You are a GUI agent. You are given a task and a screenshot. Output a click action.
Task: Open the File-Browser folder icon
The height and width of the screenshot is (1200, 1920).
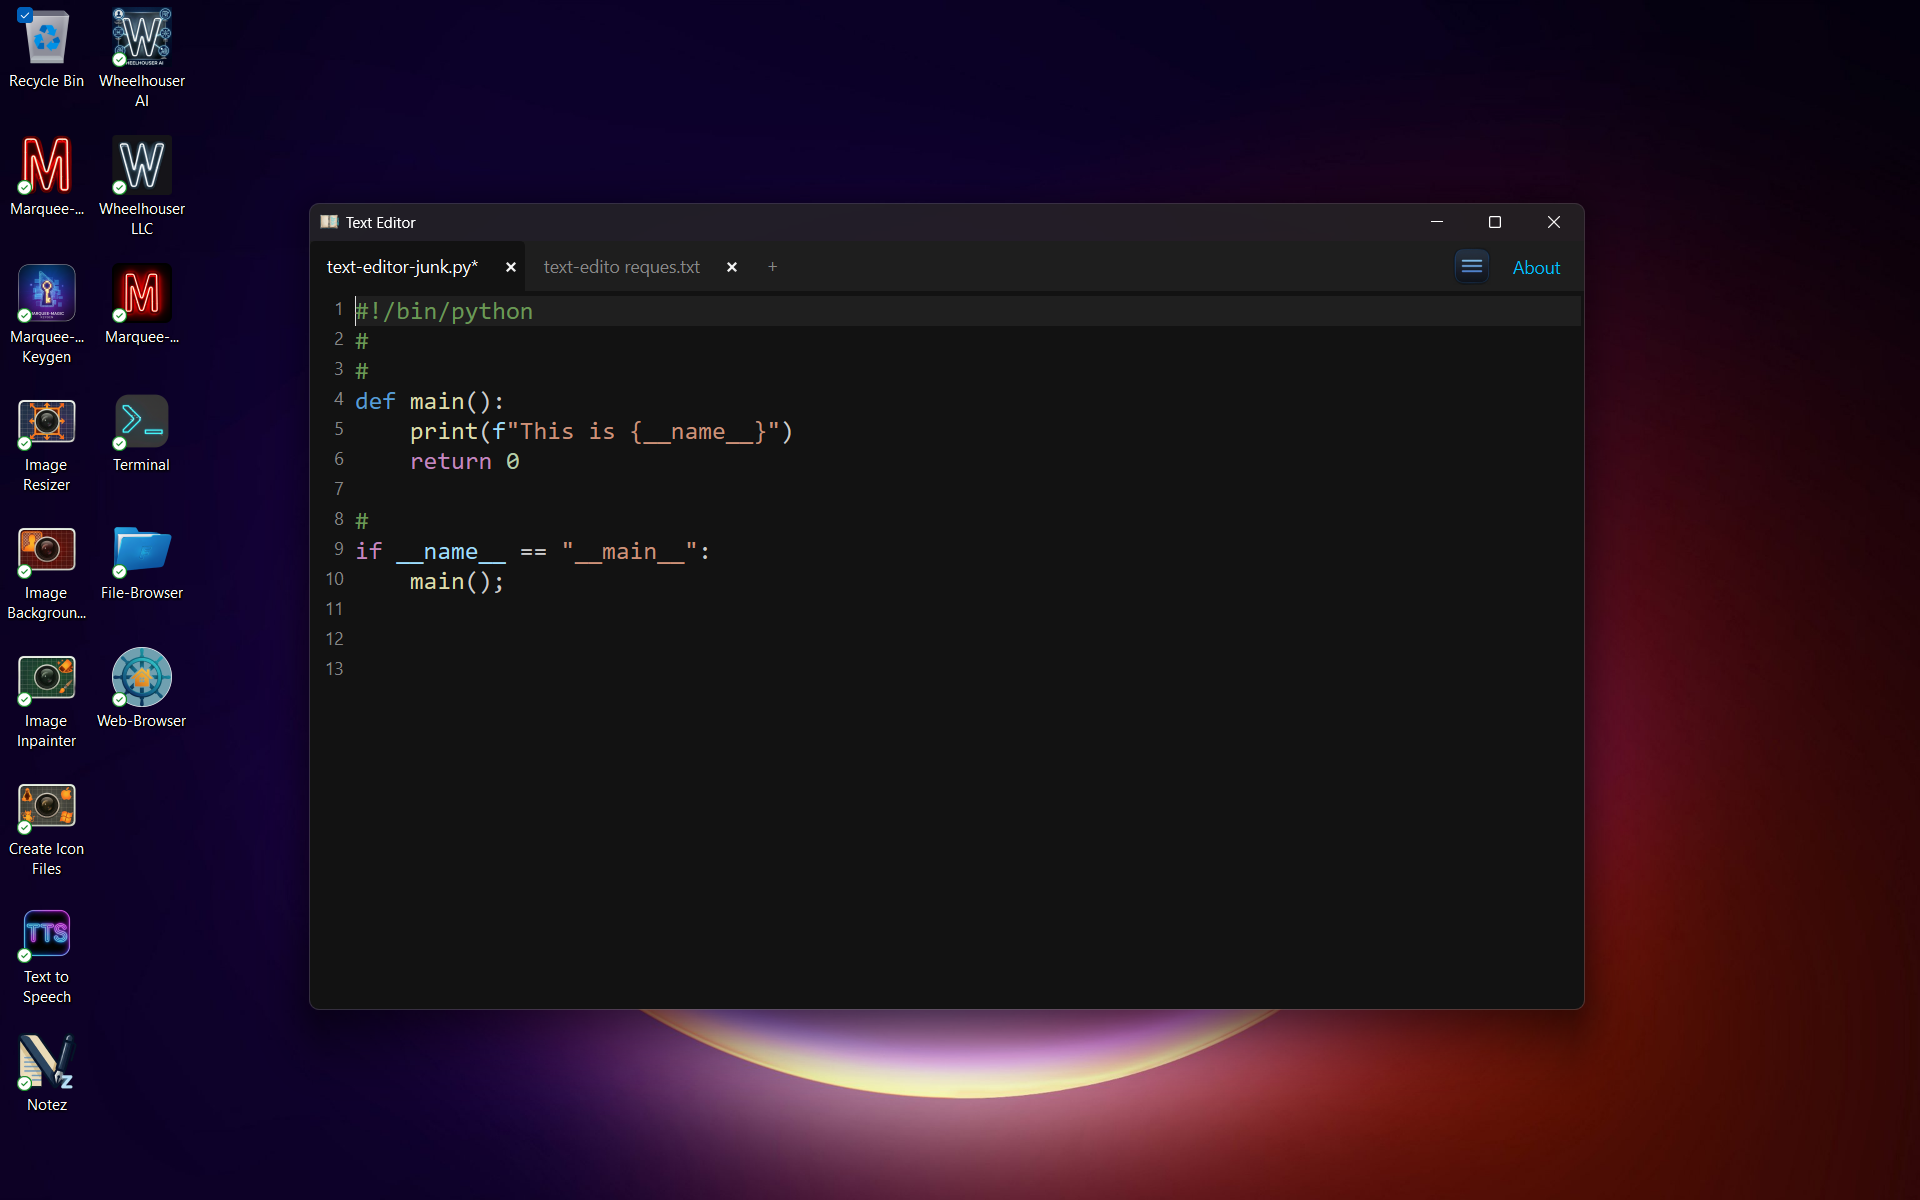pyautogui.click(x=142, y=561)
